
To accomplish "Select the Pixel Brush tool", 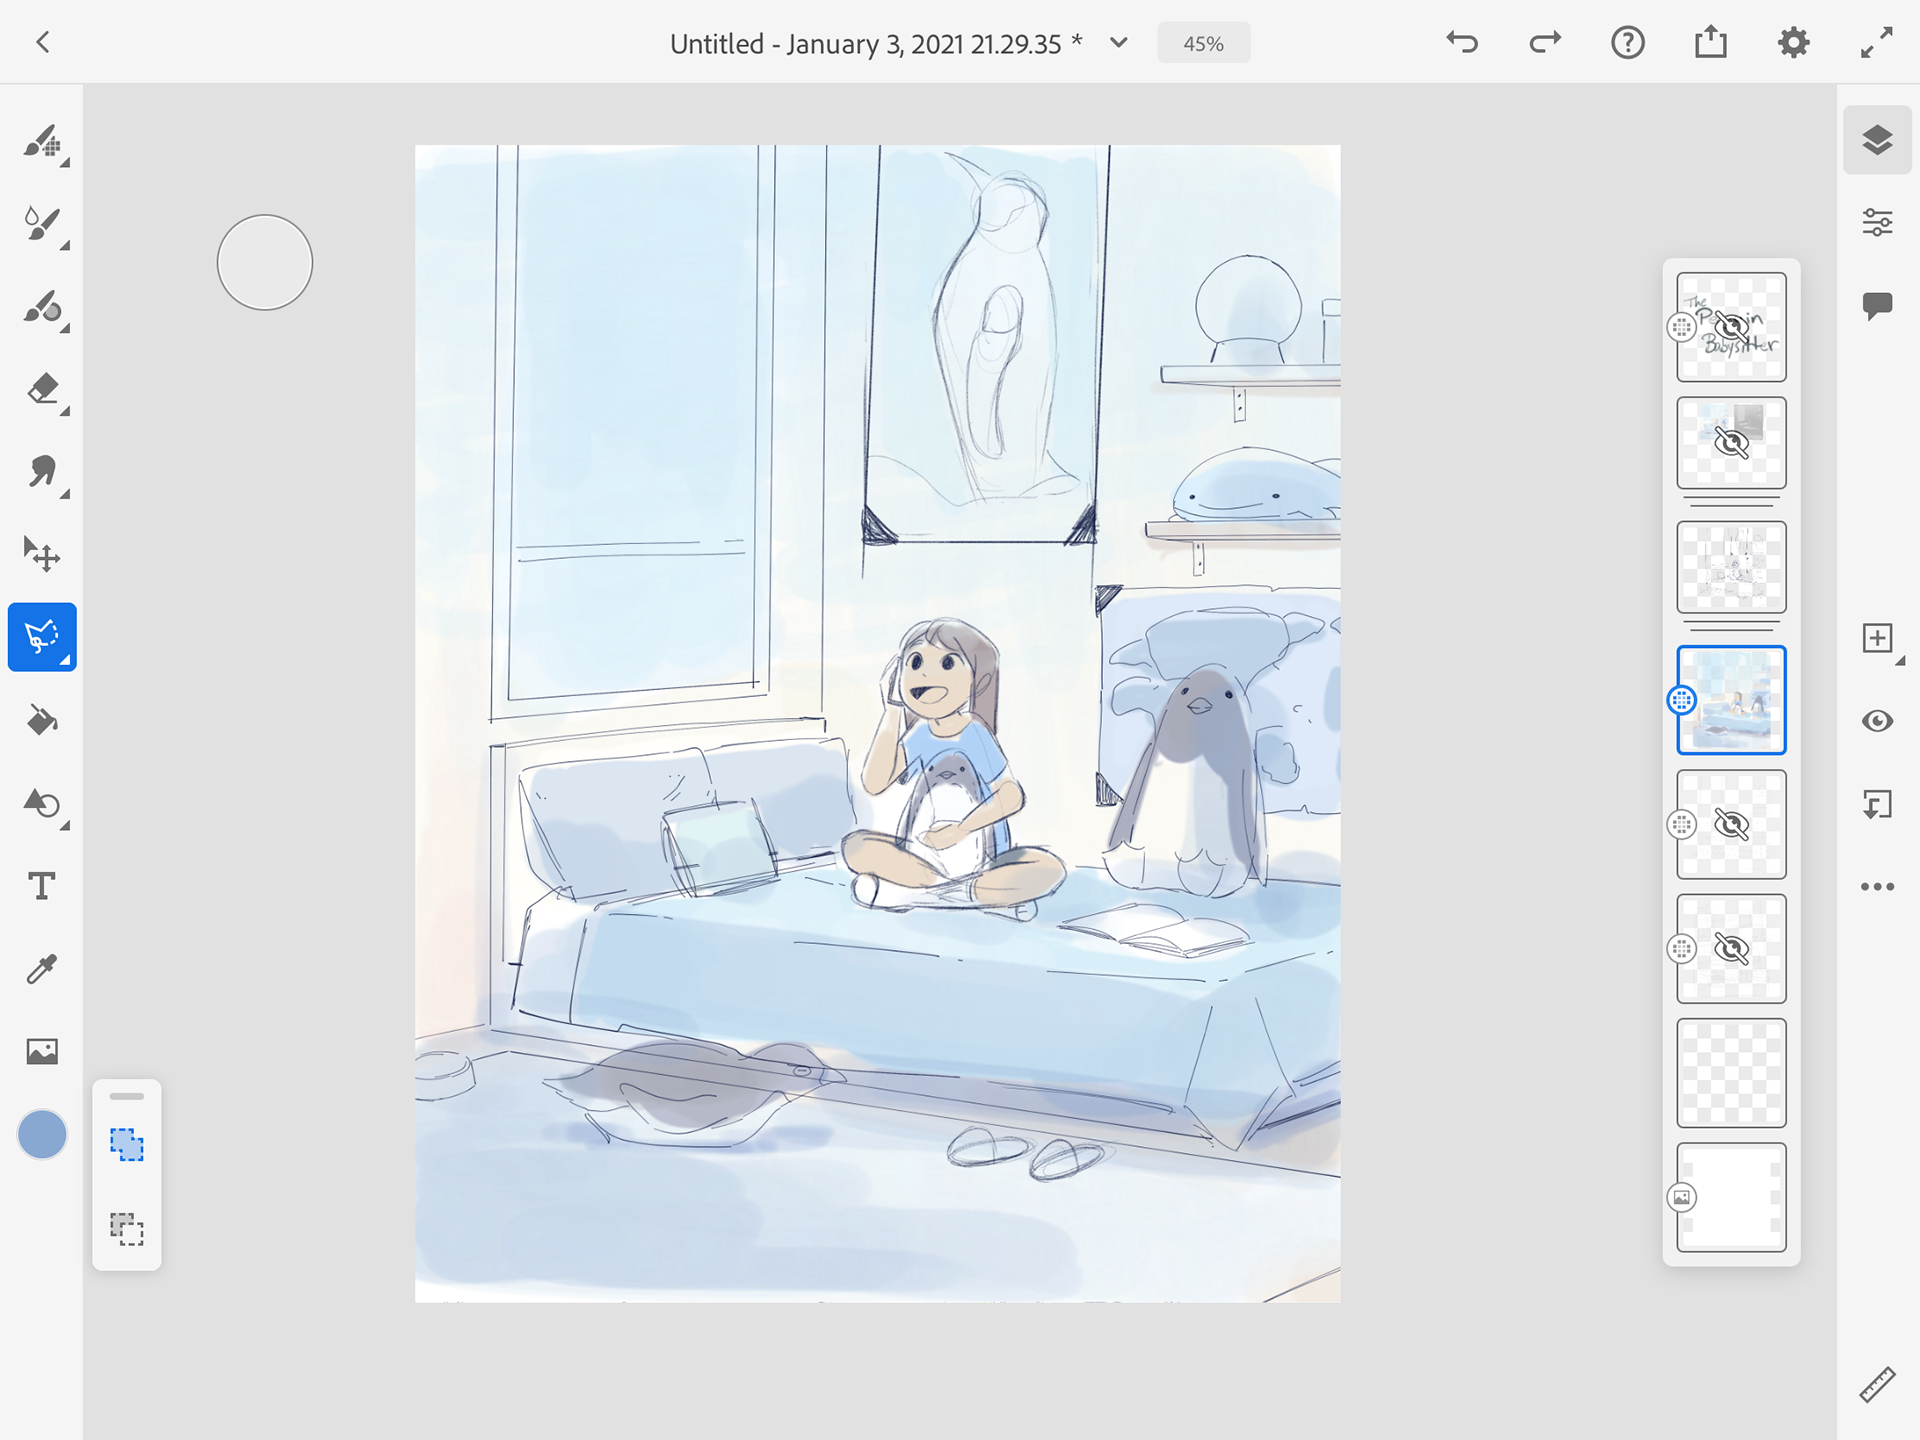I will [x=42, y=141].
